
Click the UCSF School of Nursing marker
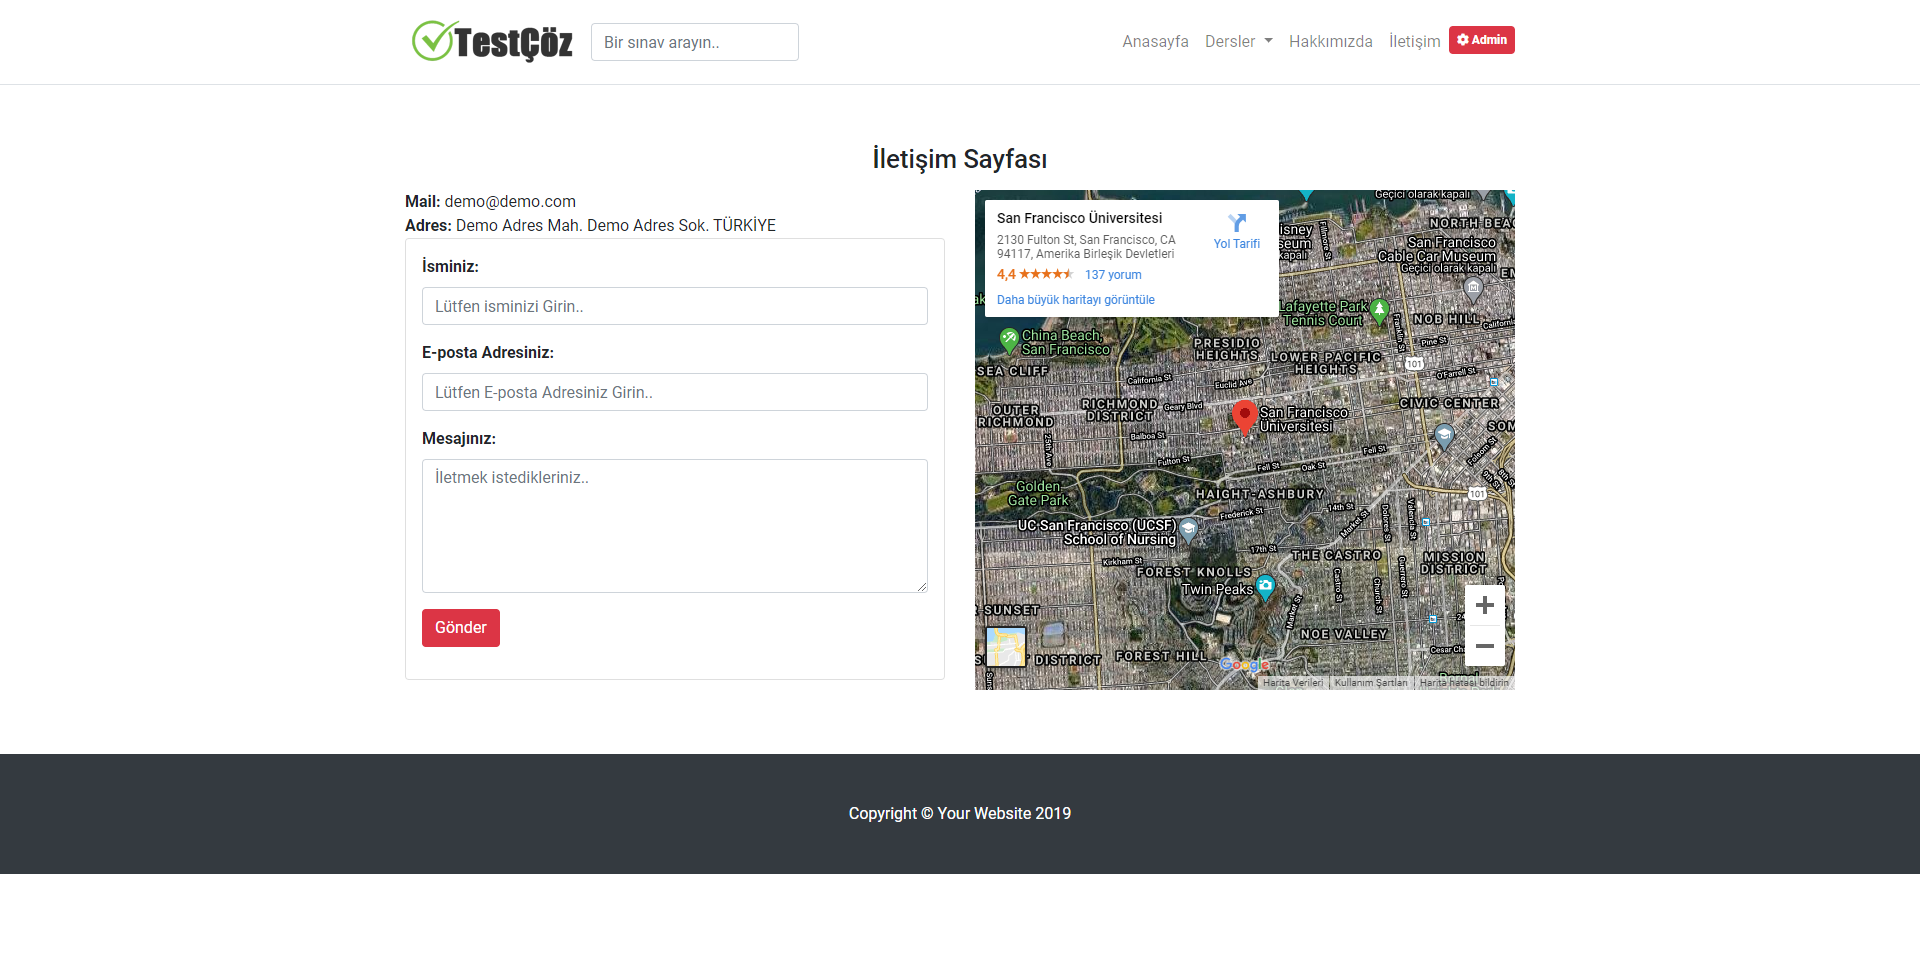pos(1188,529)
